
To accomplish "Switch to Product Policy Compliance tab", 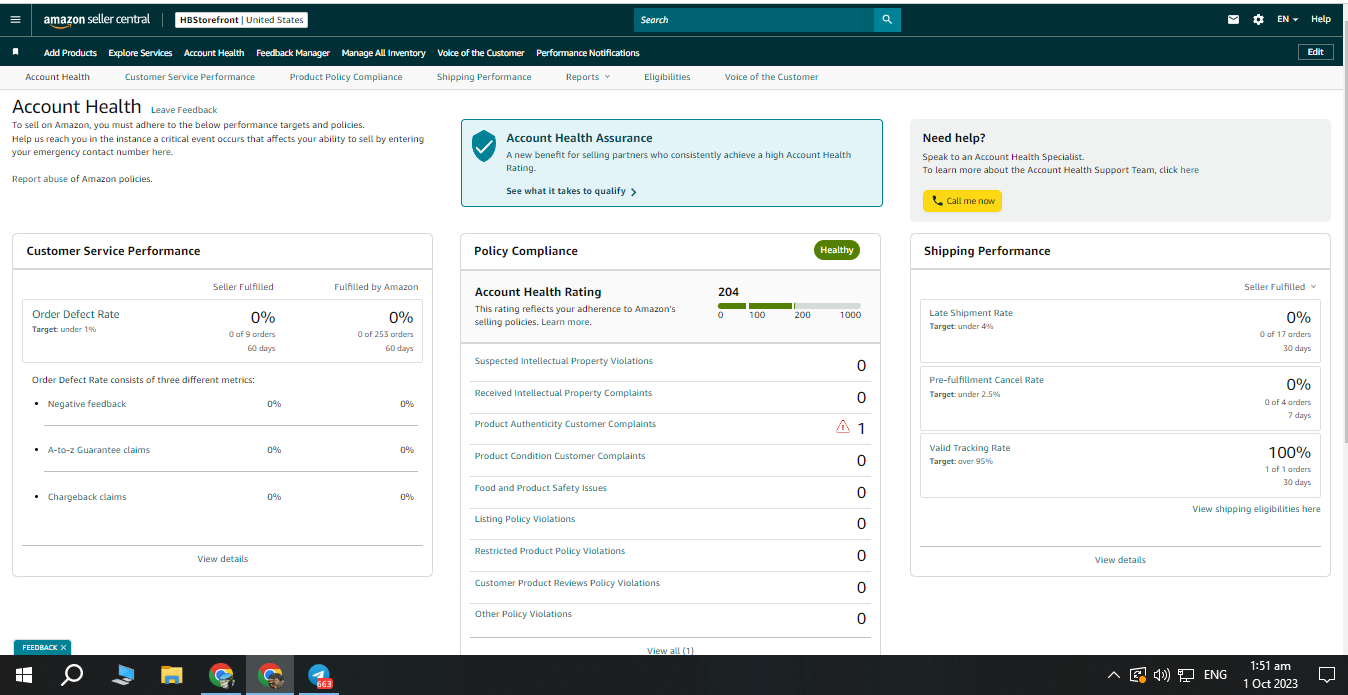I will [x=346, y=77].
